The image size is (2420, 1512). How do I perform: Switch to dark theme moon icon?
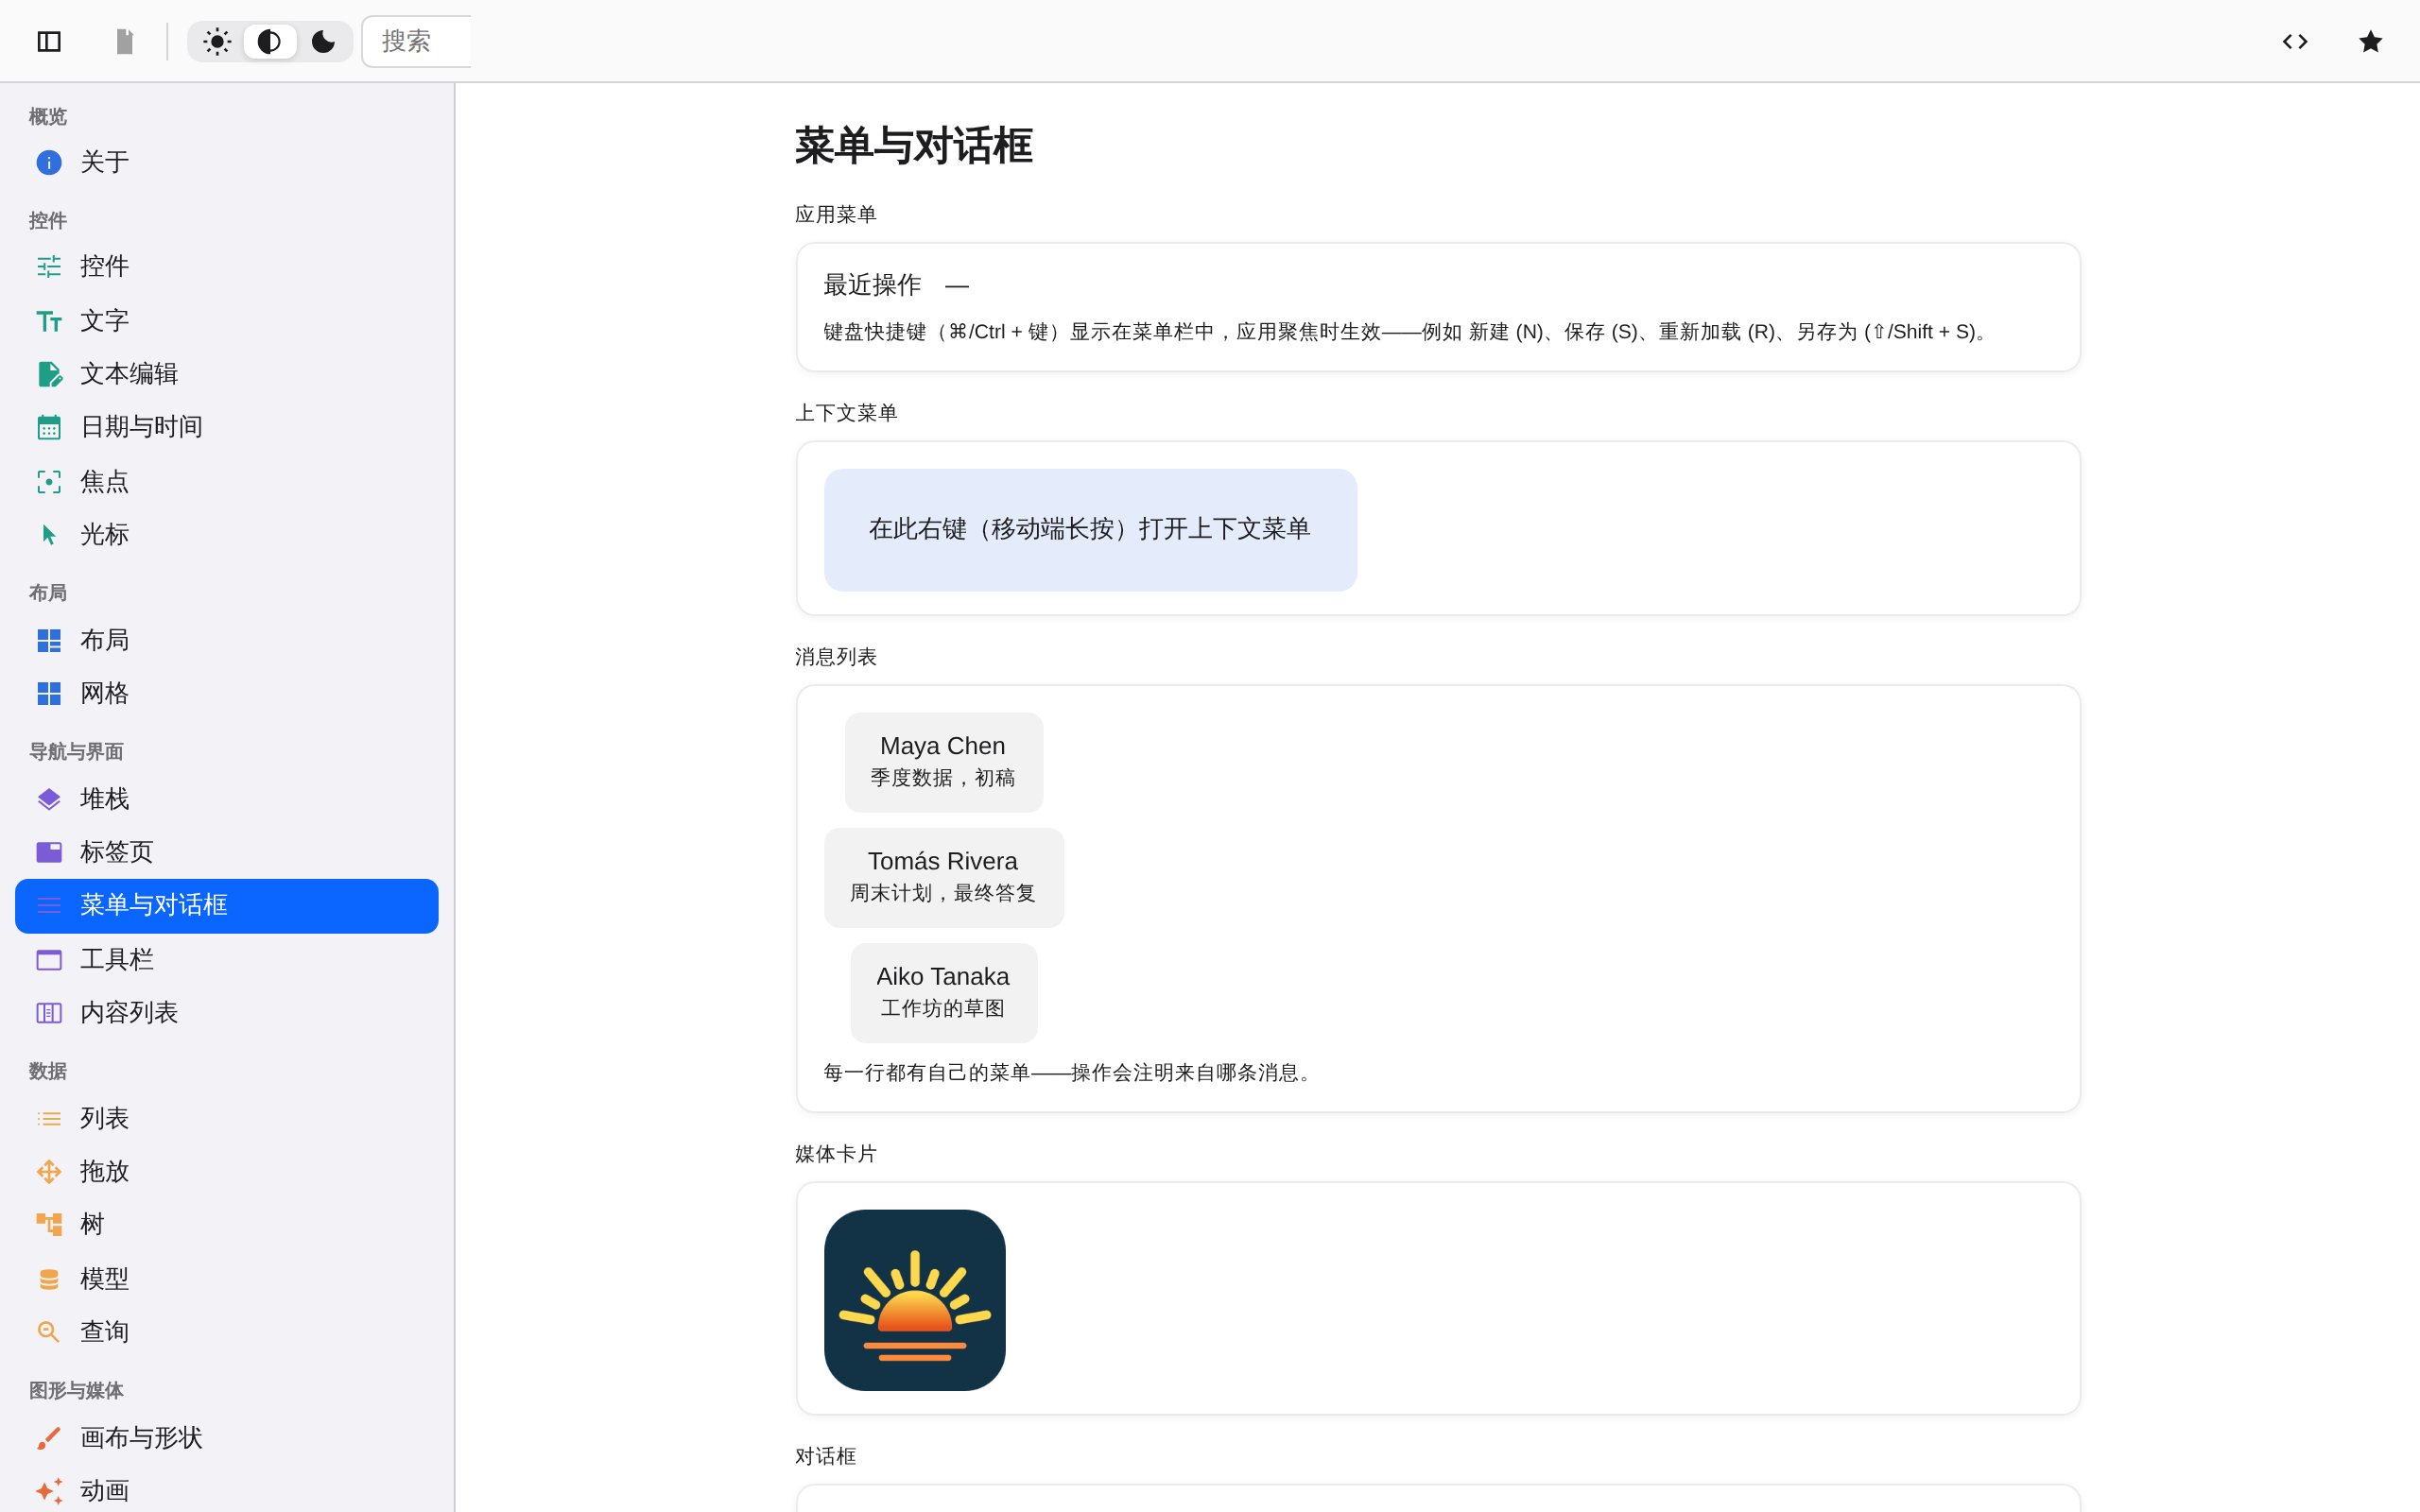click(323, 41)
